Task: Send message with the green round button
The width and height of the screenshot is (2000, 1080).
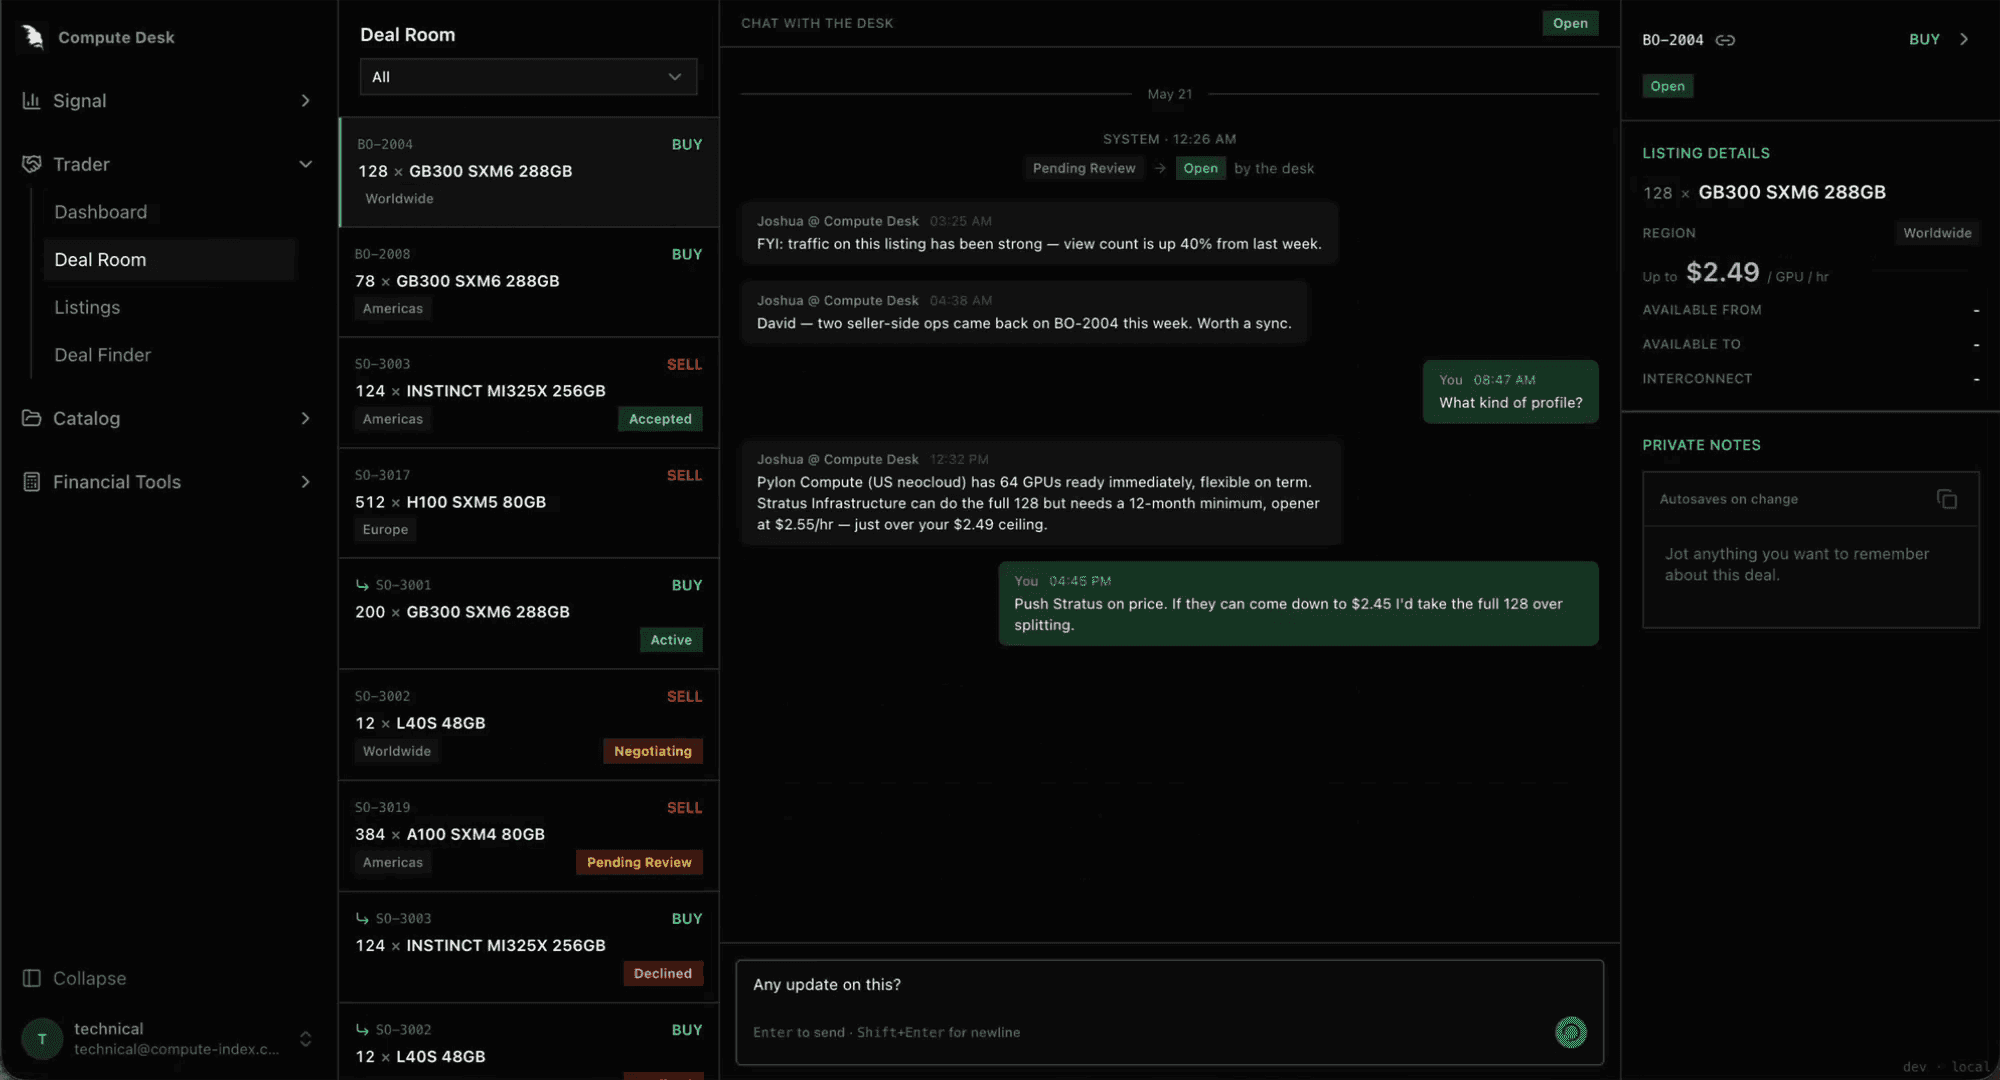Action: [x=1570, y=1032]
